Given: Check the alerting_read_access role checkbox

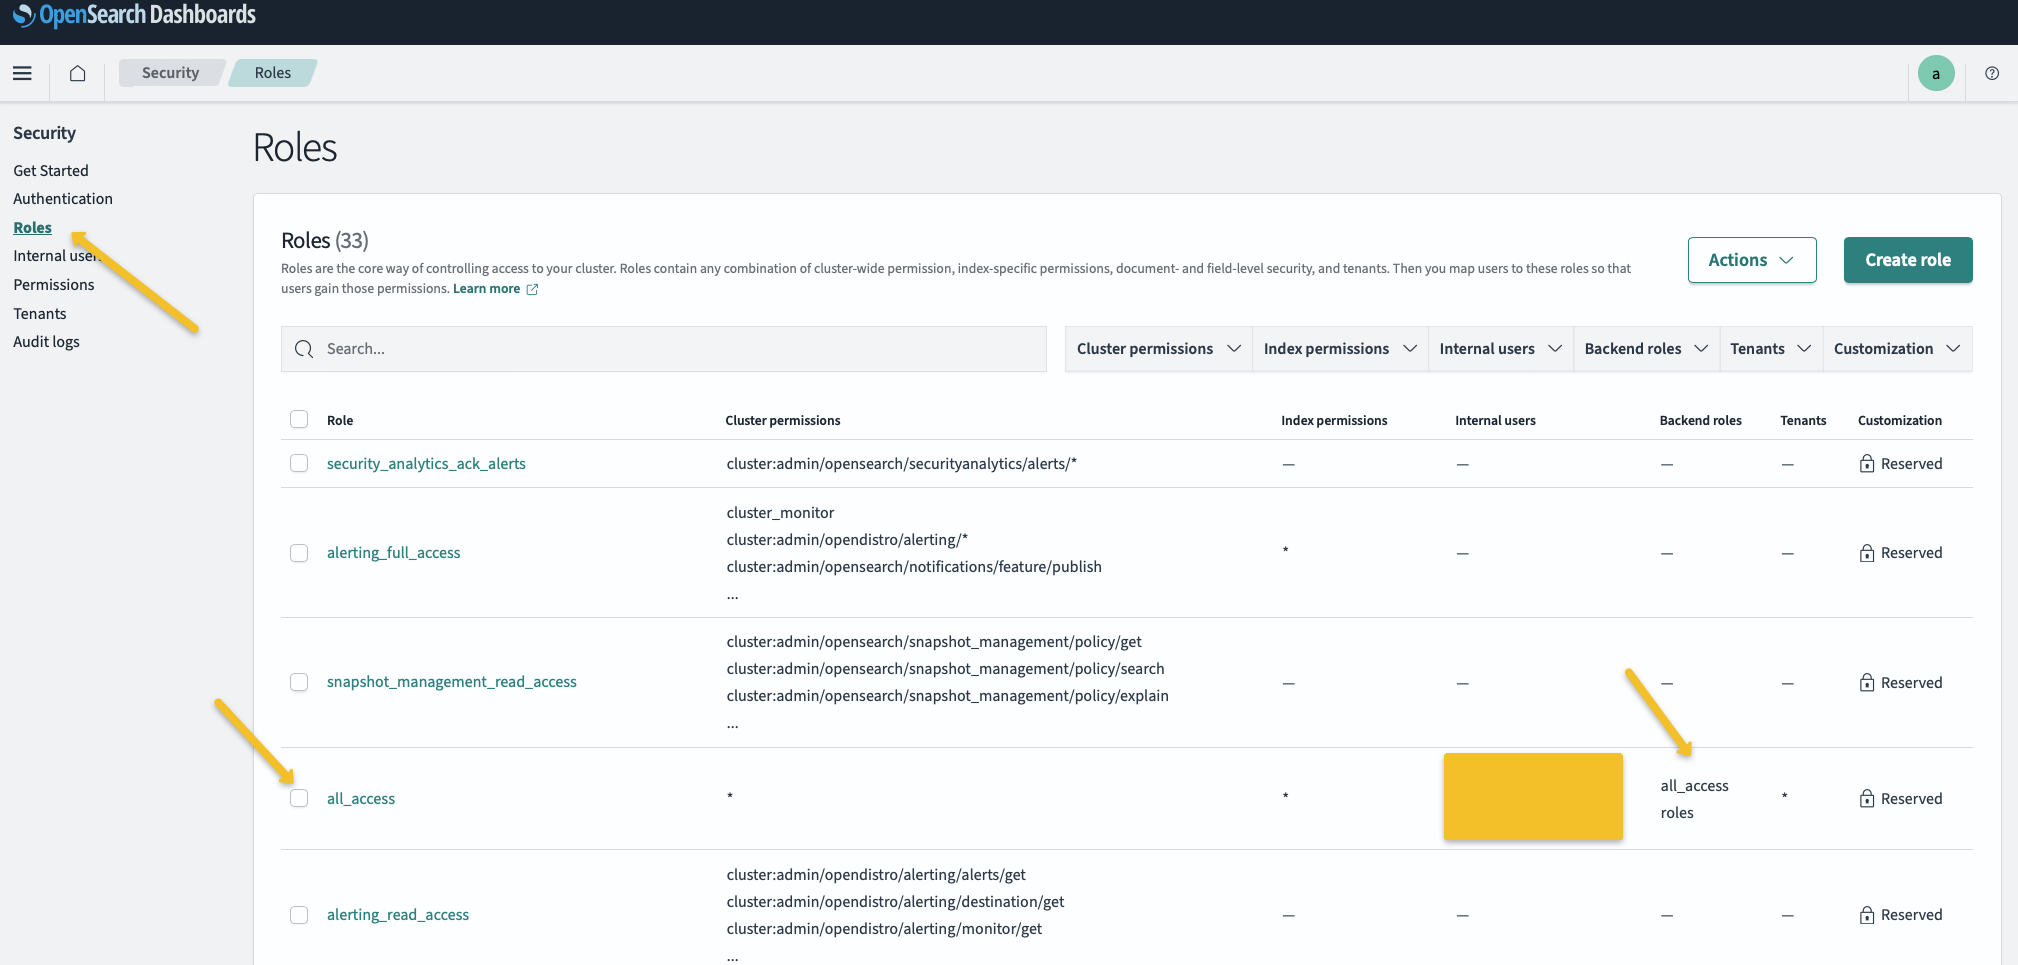Looking at the screenshot, I should [x=299, y=915].
